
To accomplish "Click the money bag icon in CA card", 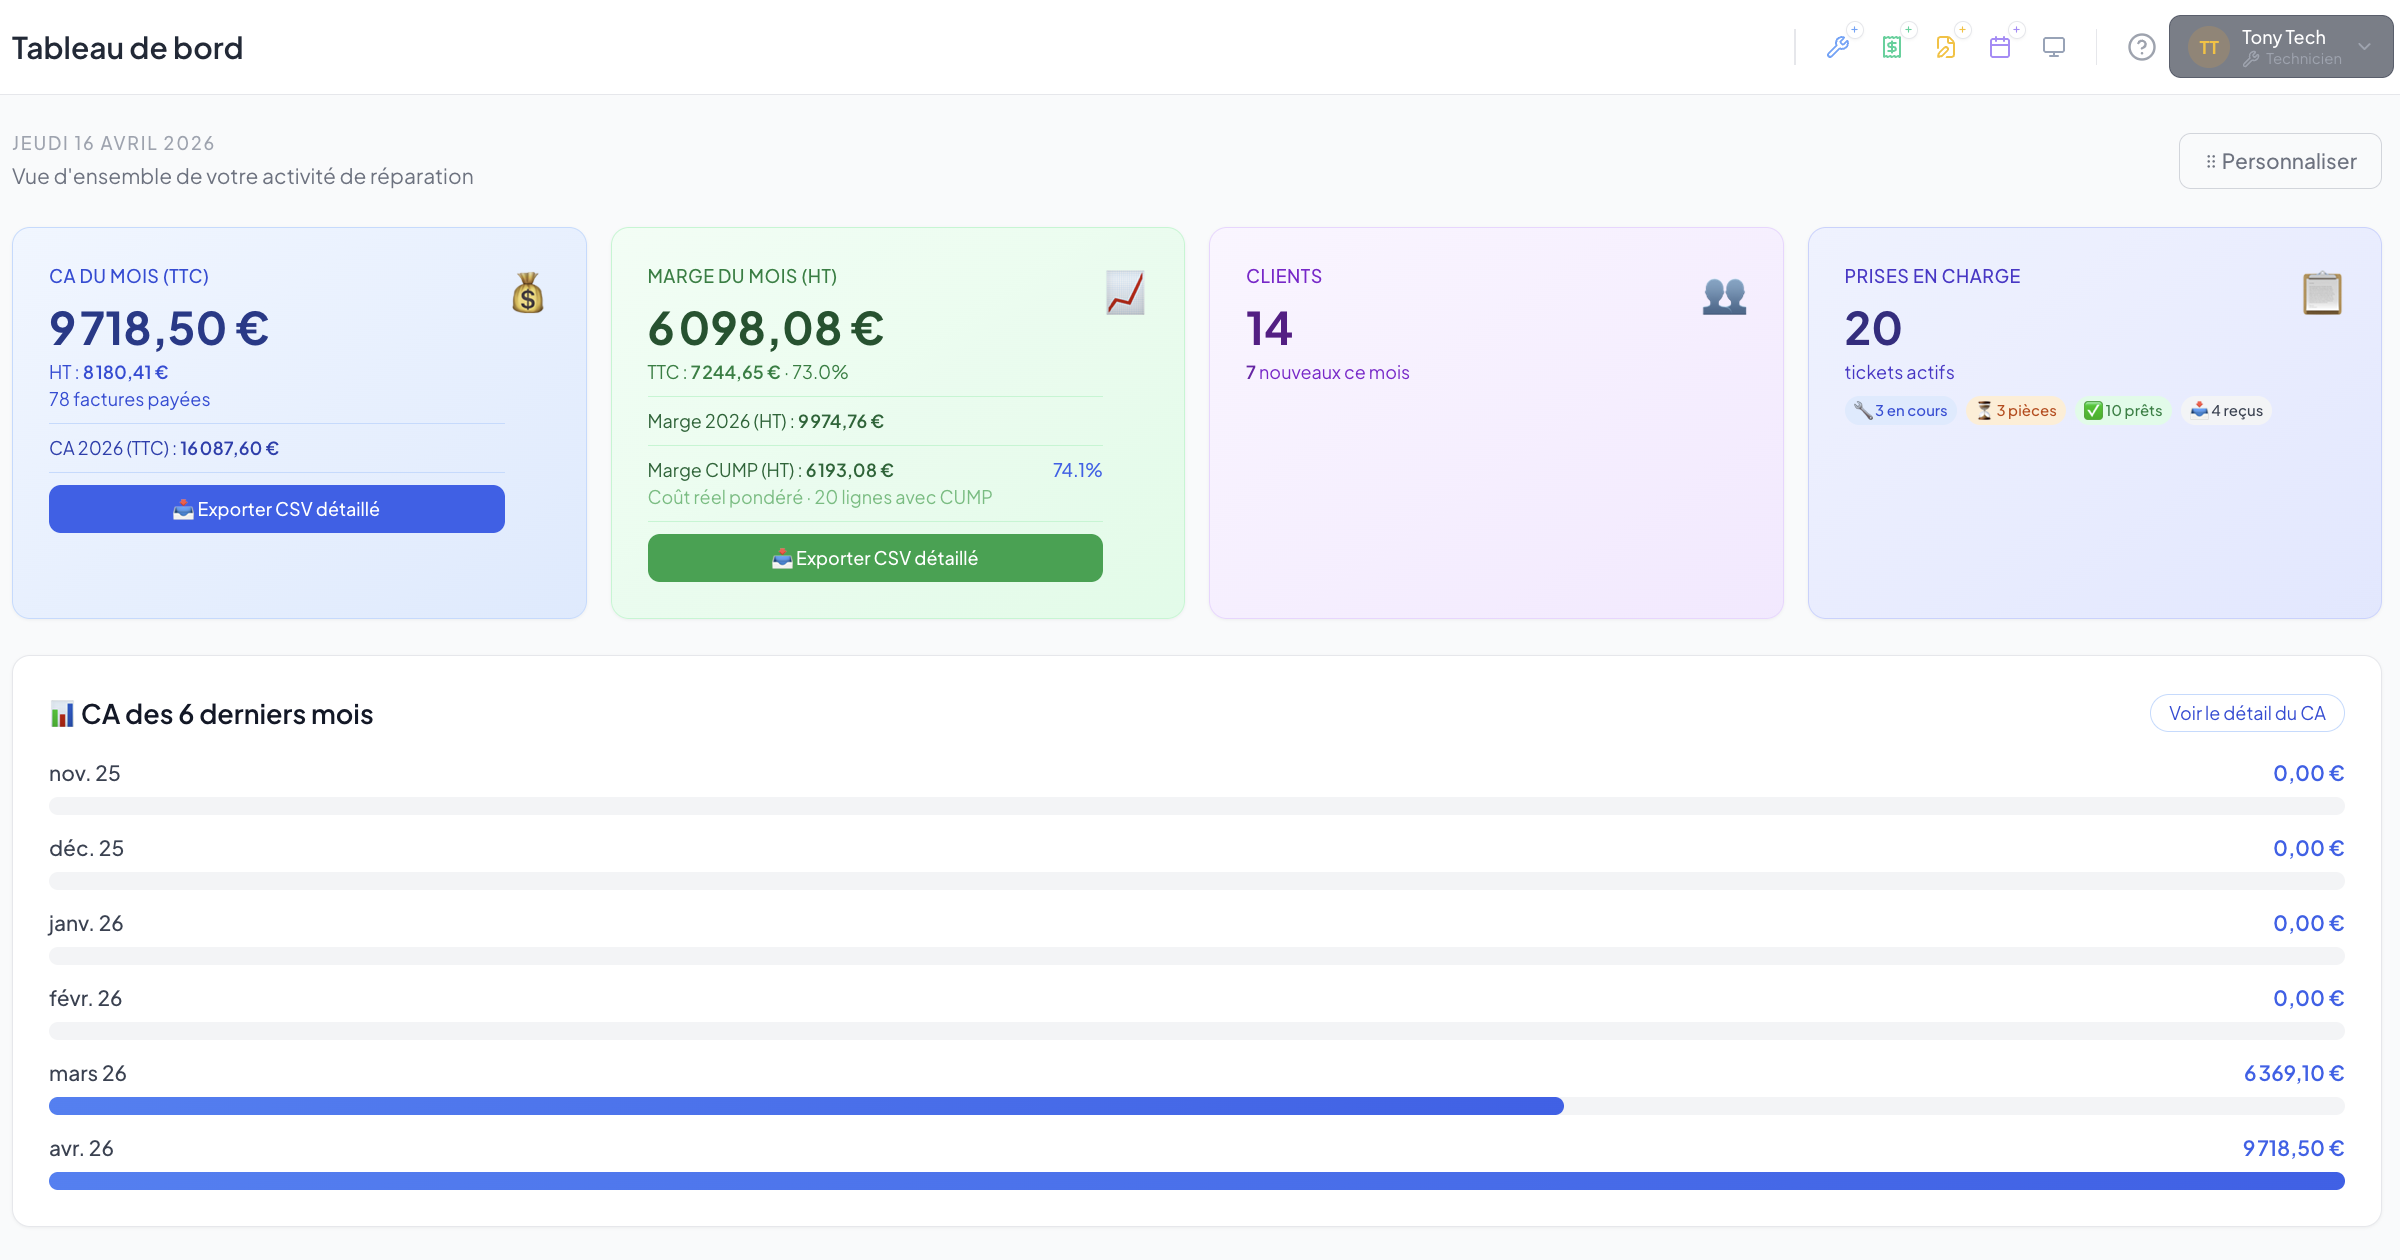I will pyautogui.click(x=527, y=294).
